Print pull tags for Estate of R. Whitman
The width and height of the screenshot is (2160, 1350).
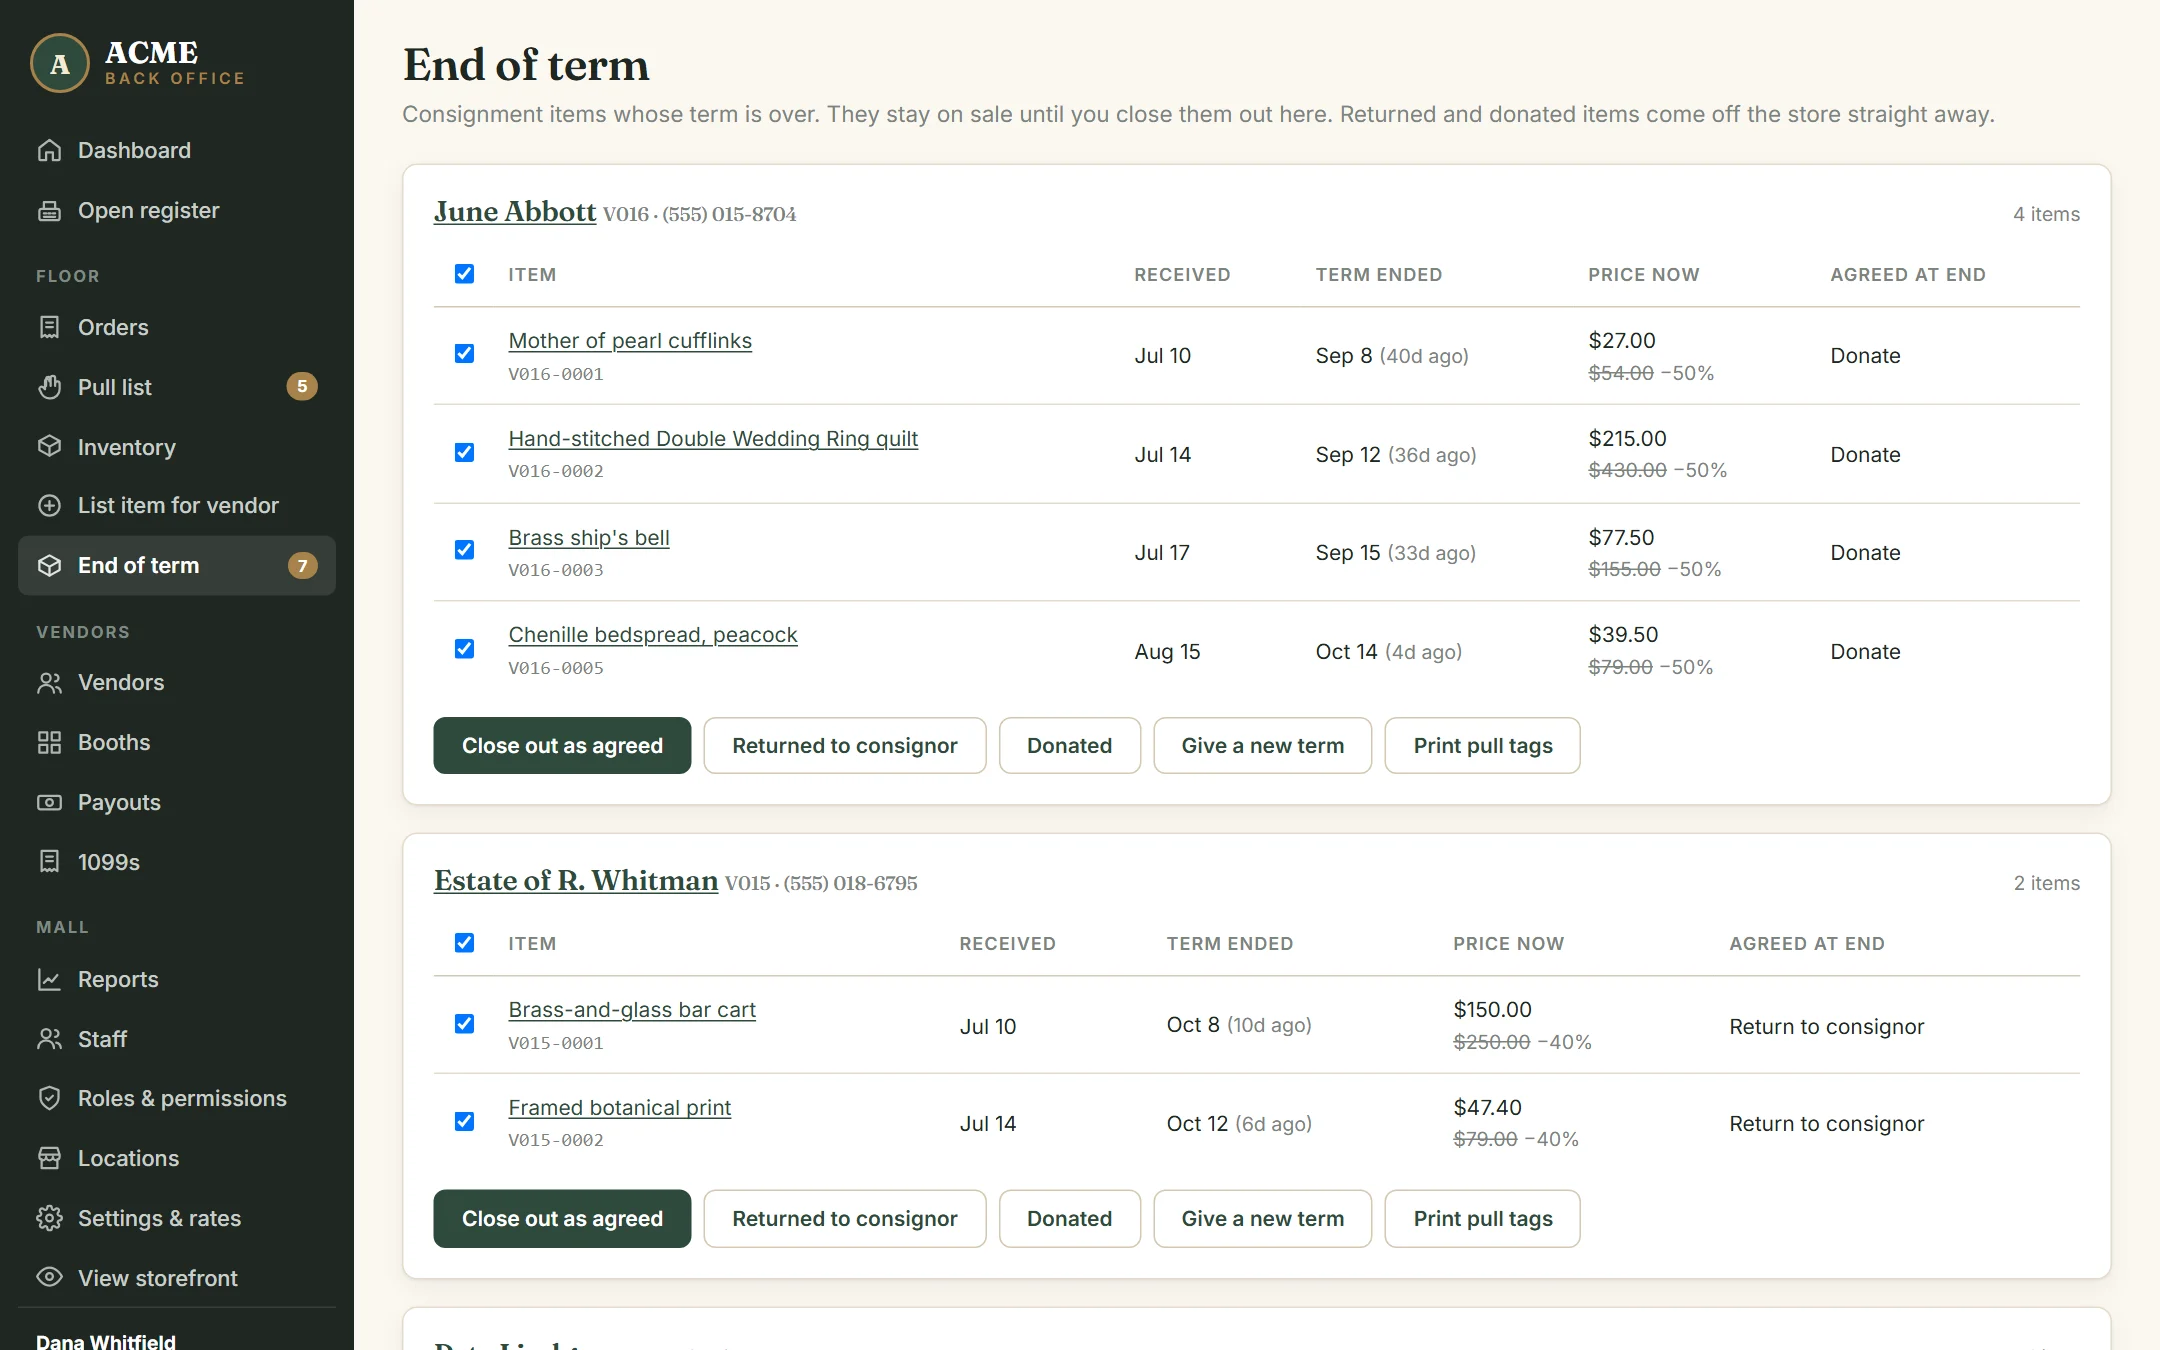[x=1483, y=1218]
